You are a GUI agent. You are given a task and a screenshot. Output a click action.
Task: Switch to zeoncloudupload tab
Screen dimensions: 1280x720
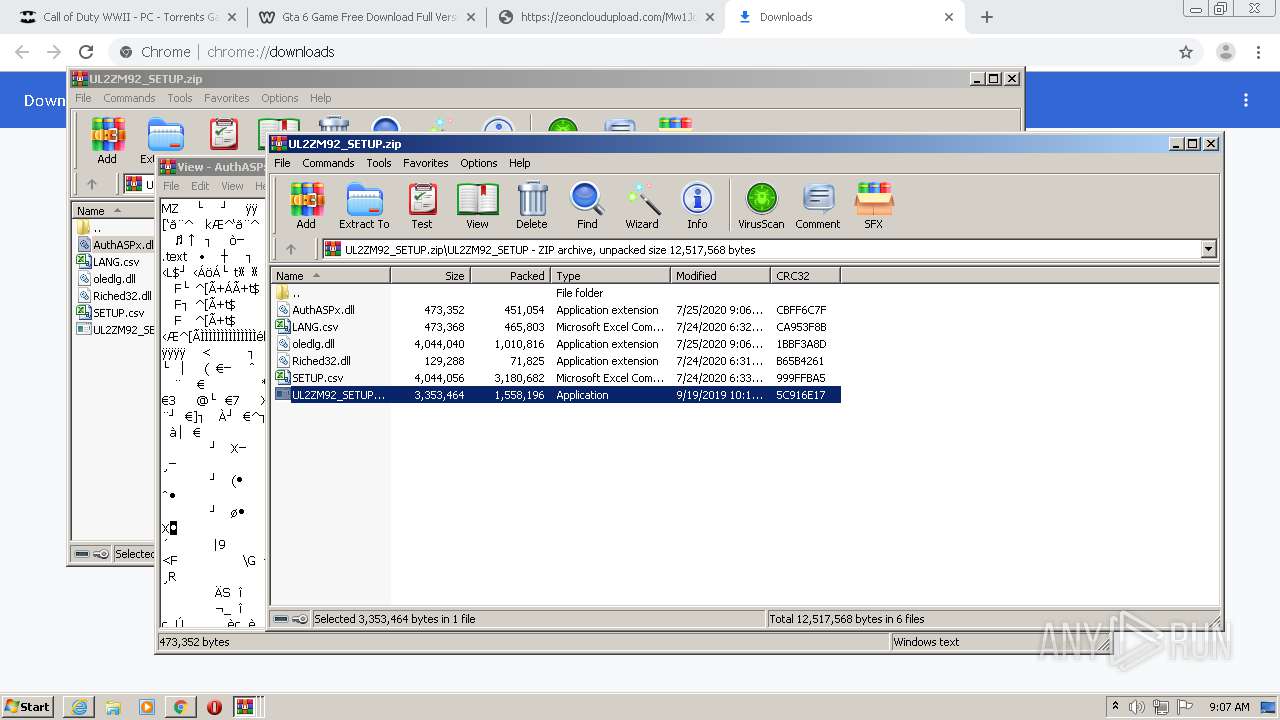point(607,17)
